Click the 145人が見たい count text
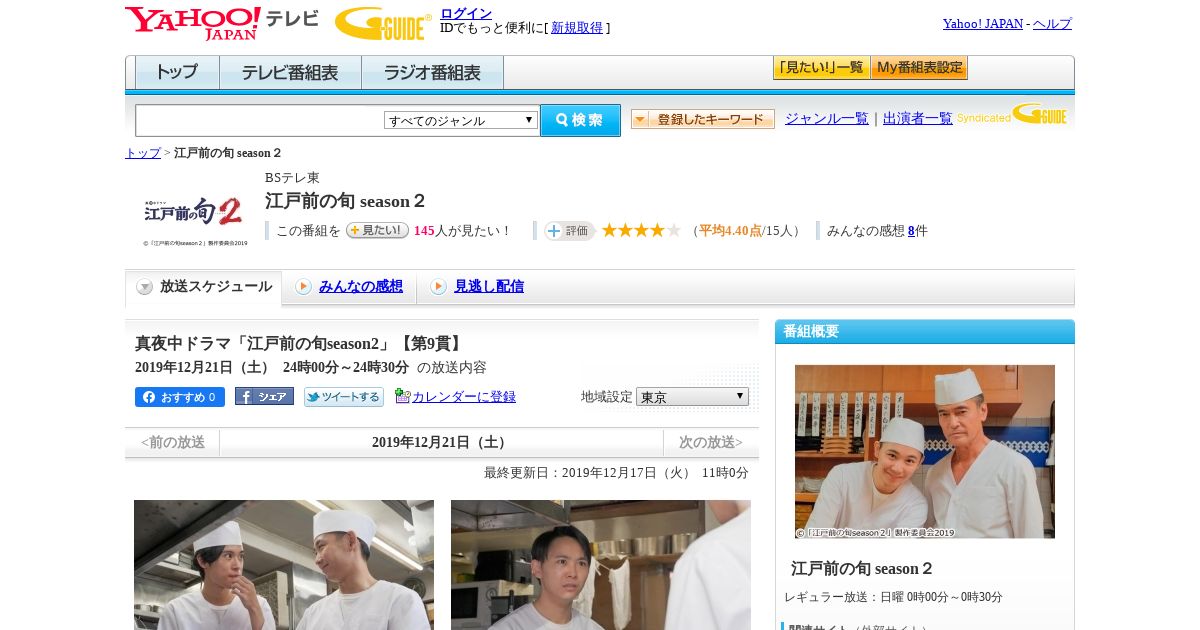The image size is (1200, 630). coord(462,231)
